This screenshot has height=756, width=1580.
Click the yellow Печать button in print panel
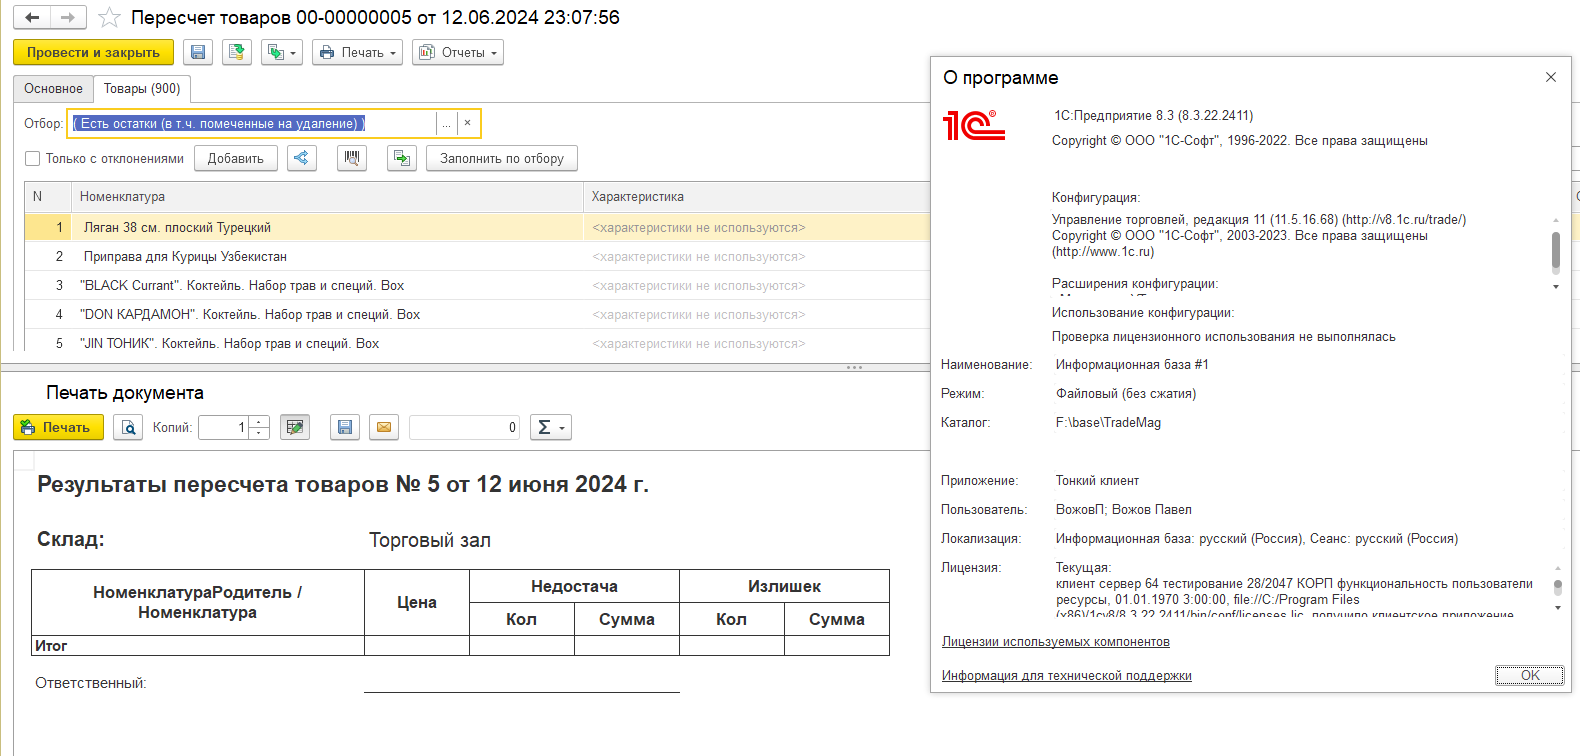click(58, 427)
